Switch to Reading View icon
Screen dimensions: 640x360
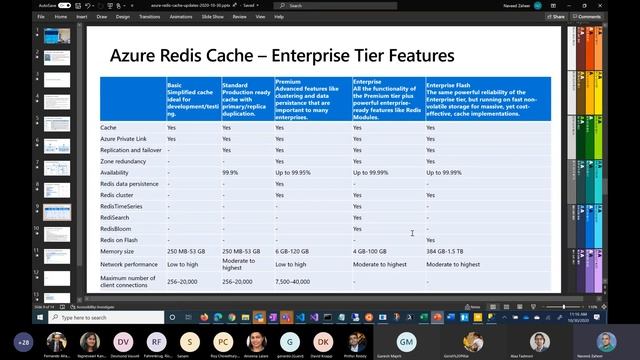(520, 307)
